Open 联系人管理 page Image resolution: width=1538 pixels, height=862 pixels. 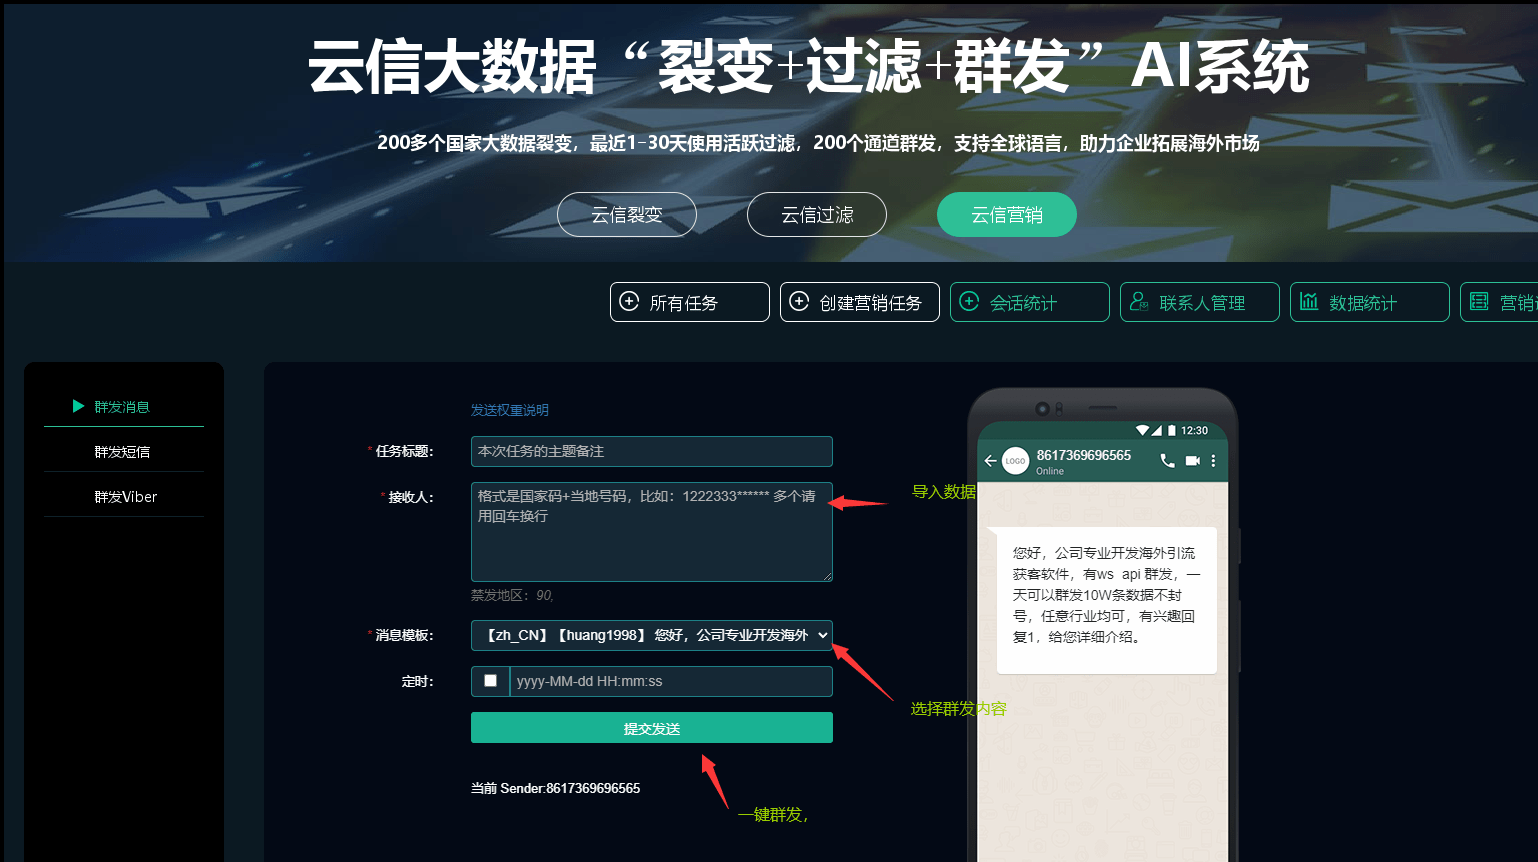coord(1200,302)
